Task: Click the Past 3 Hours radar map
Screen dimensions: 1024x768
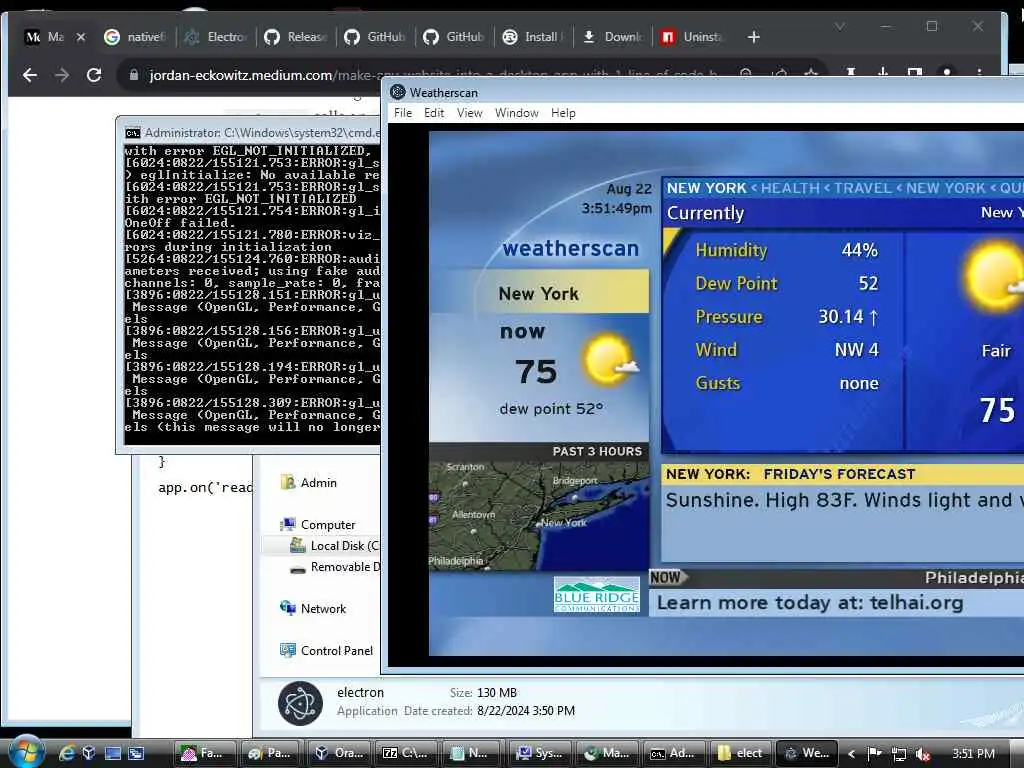Action: pos(539,516)
